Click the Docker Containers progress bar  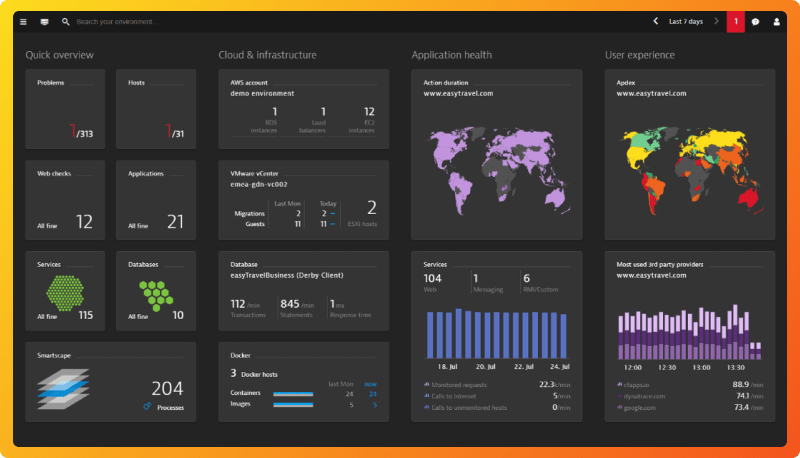click(293, 394)
